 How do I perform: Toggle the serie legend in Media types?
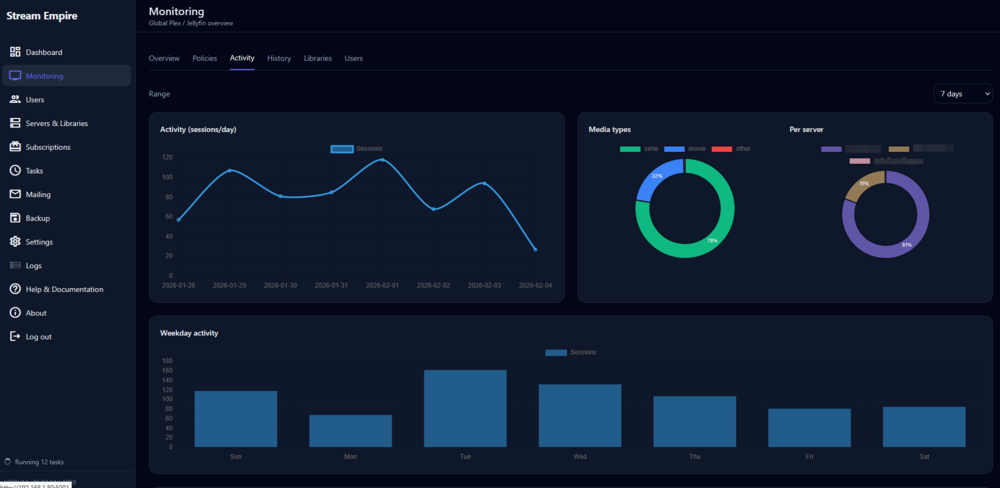639,149
